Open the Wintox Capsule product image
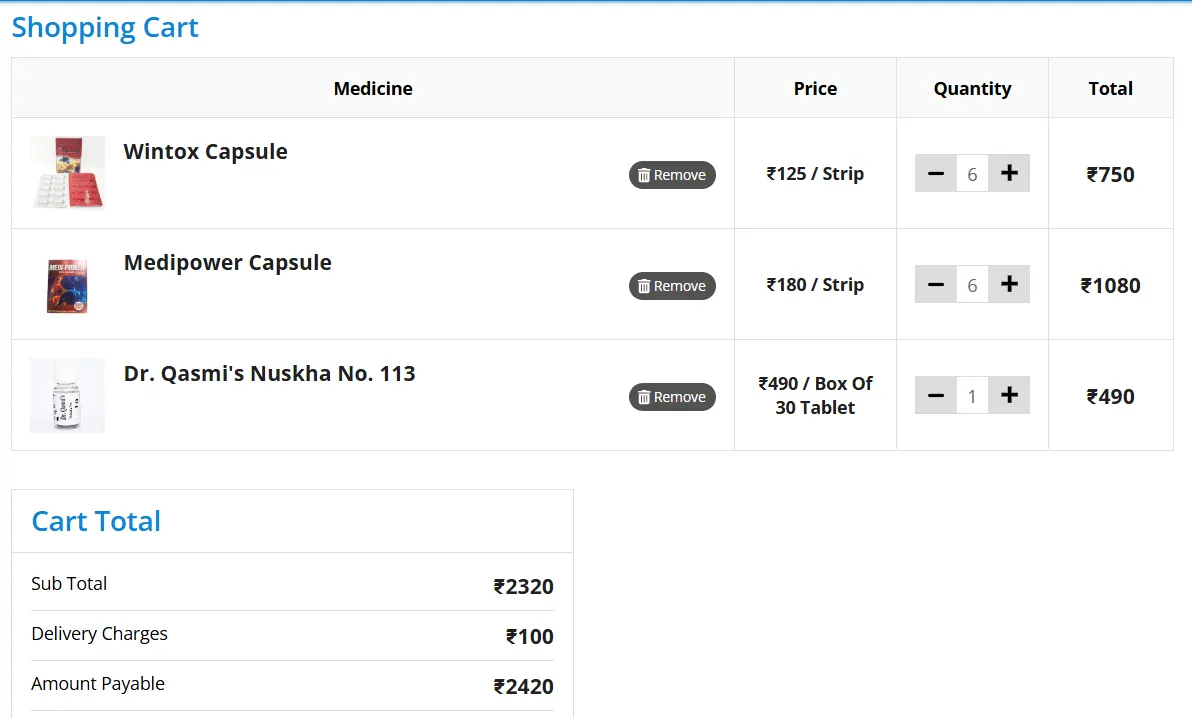This screenshot has width=1192, height=718. click(67, 173)
